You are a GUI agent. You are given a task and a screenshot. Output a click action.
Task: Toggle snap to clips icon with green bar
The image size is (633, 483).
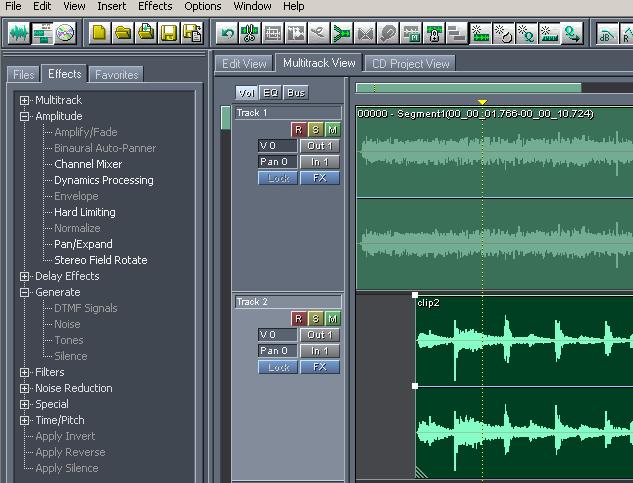pyautogui.click(x=480, y=33)
